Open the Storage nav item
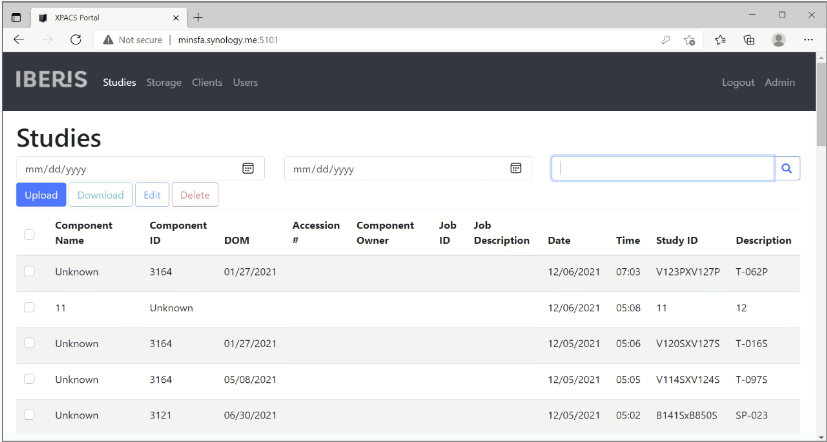Image resolution: width=827 pixels, height=442 pixels. pos(164,82)
